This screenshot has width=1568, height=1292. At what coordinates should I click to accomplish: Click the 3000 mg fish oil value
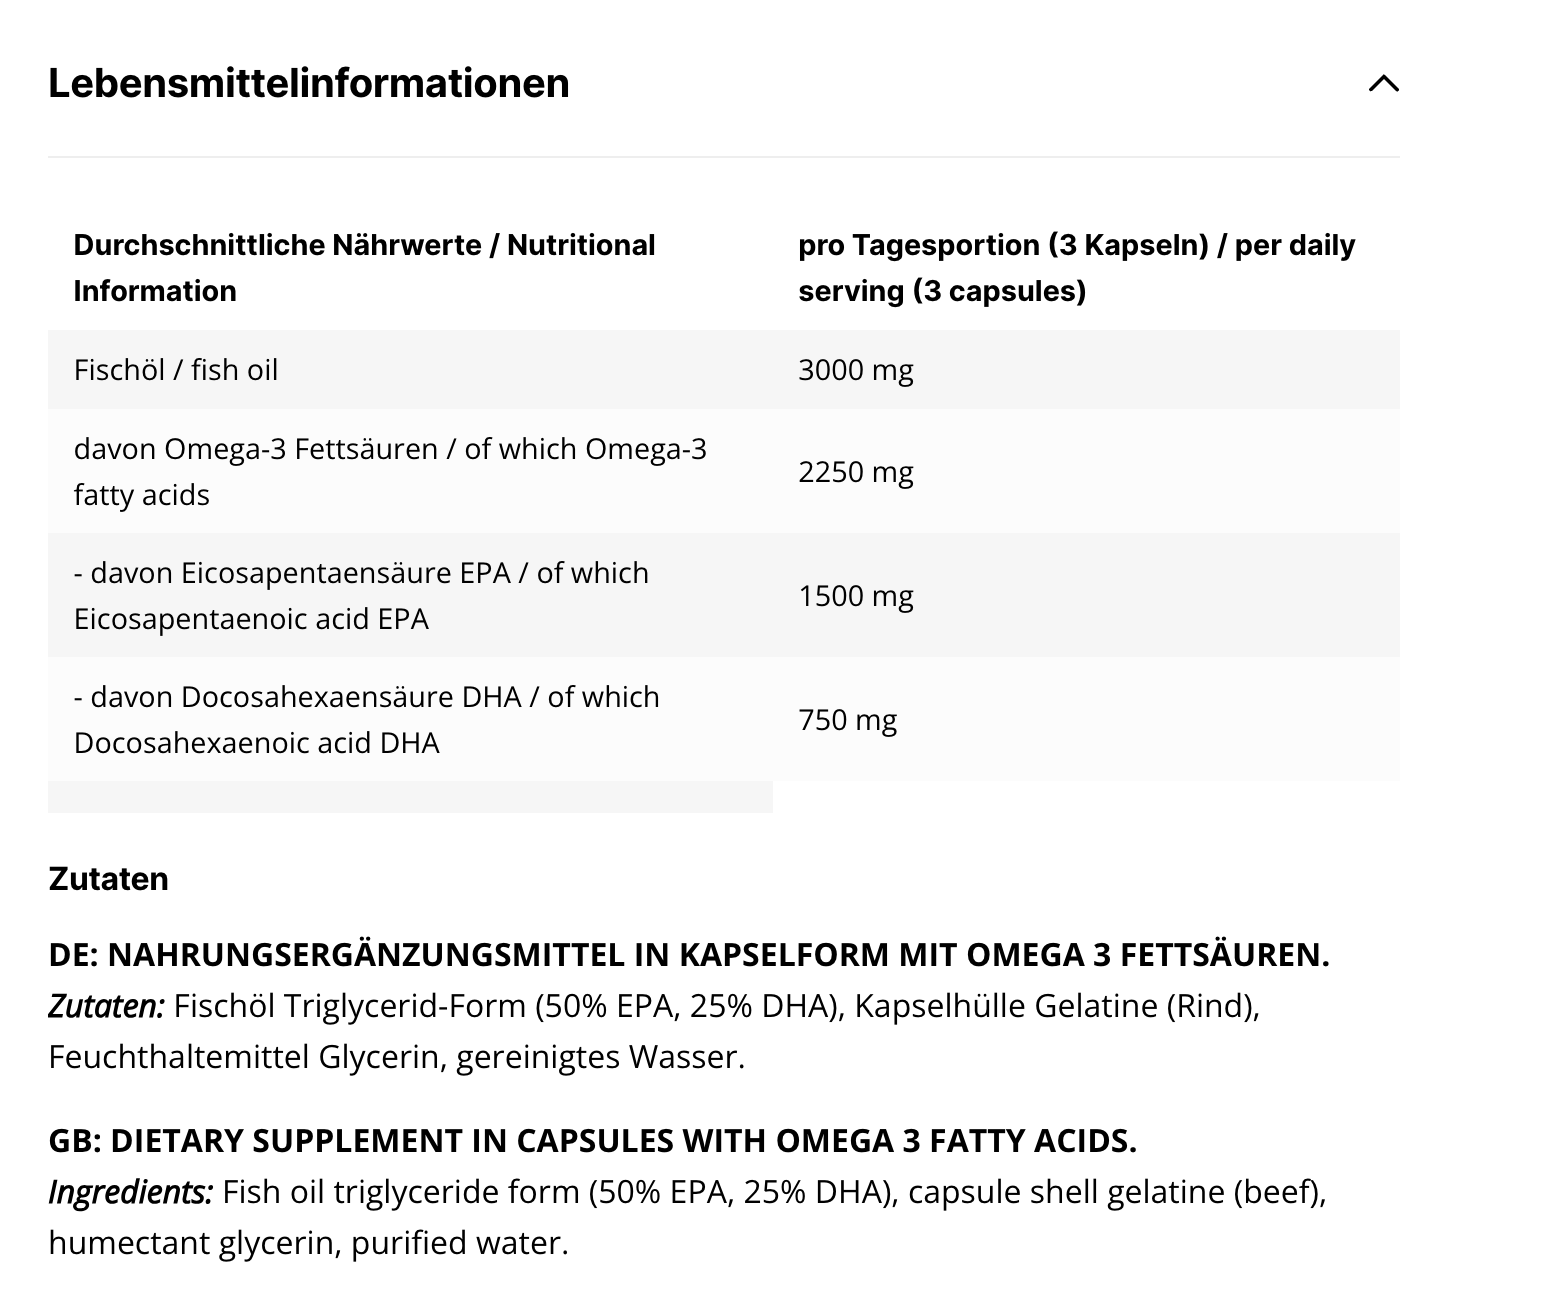(855, 370)
